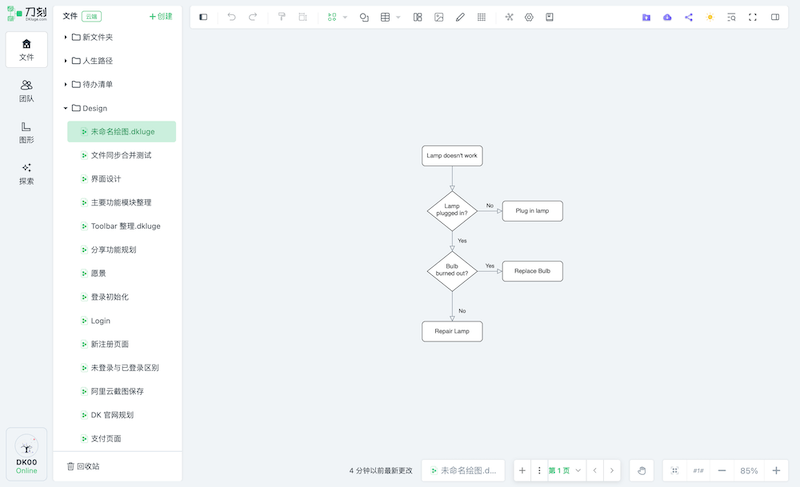The height and width of the screenshot is (487, 800).
Task: Expand the 人生路径 folder
Action: click(x=66, y=61)
